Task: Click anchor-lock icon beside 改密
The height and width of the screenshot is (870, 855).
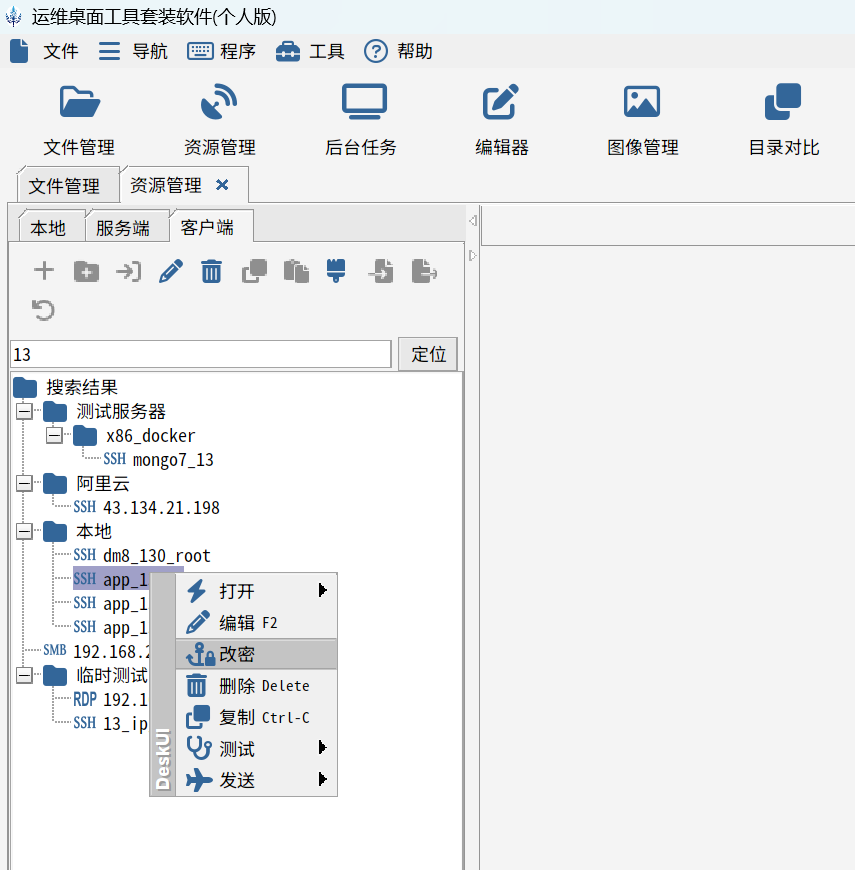Action: (x=200, y=654)
